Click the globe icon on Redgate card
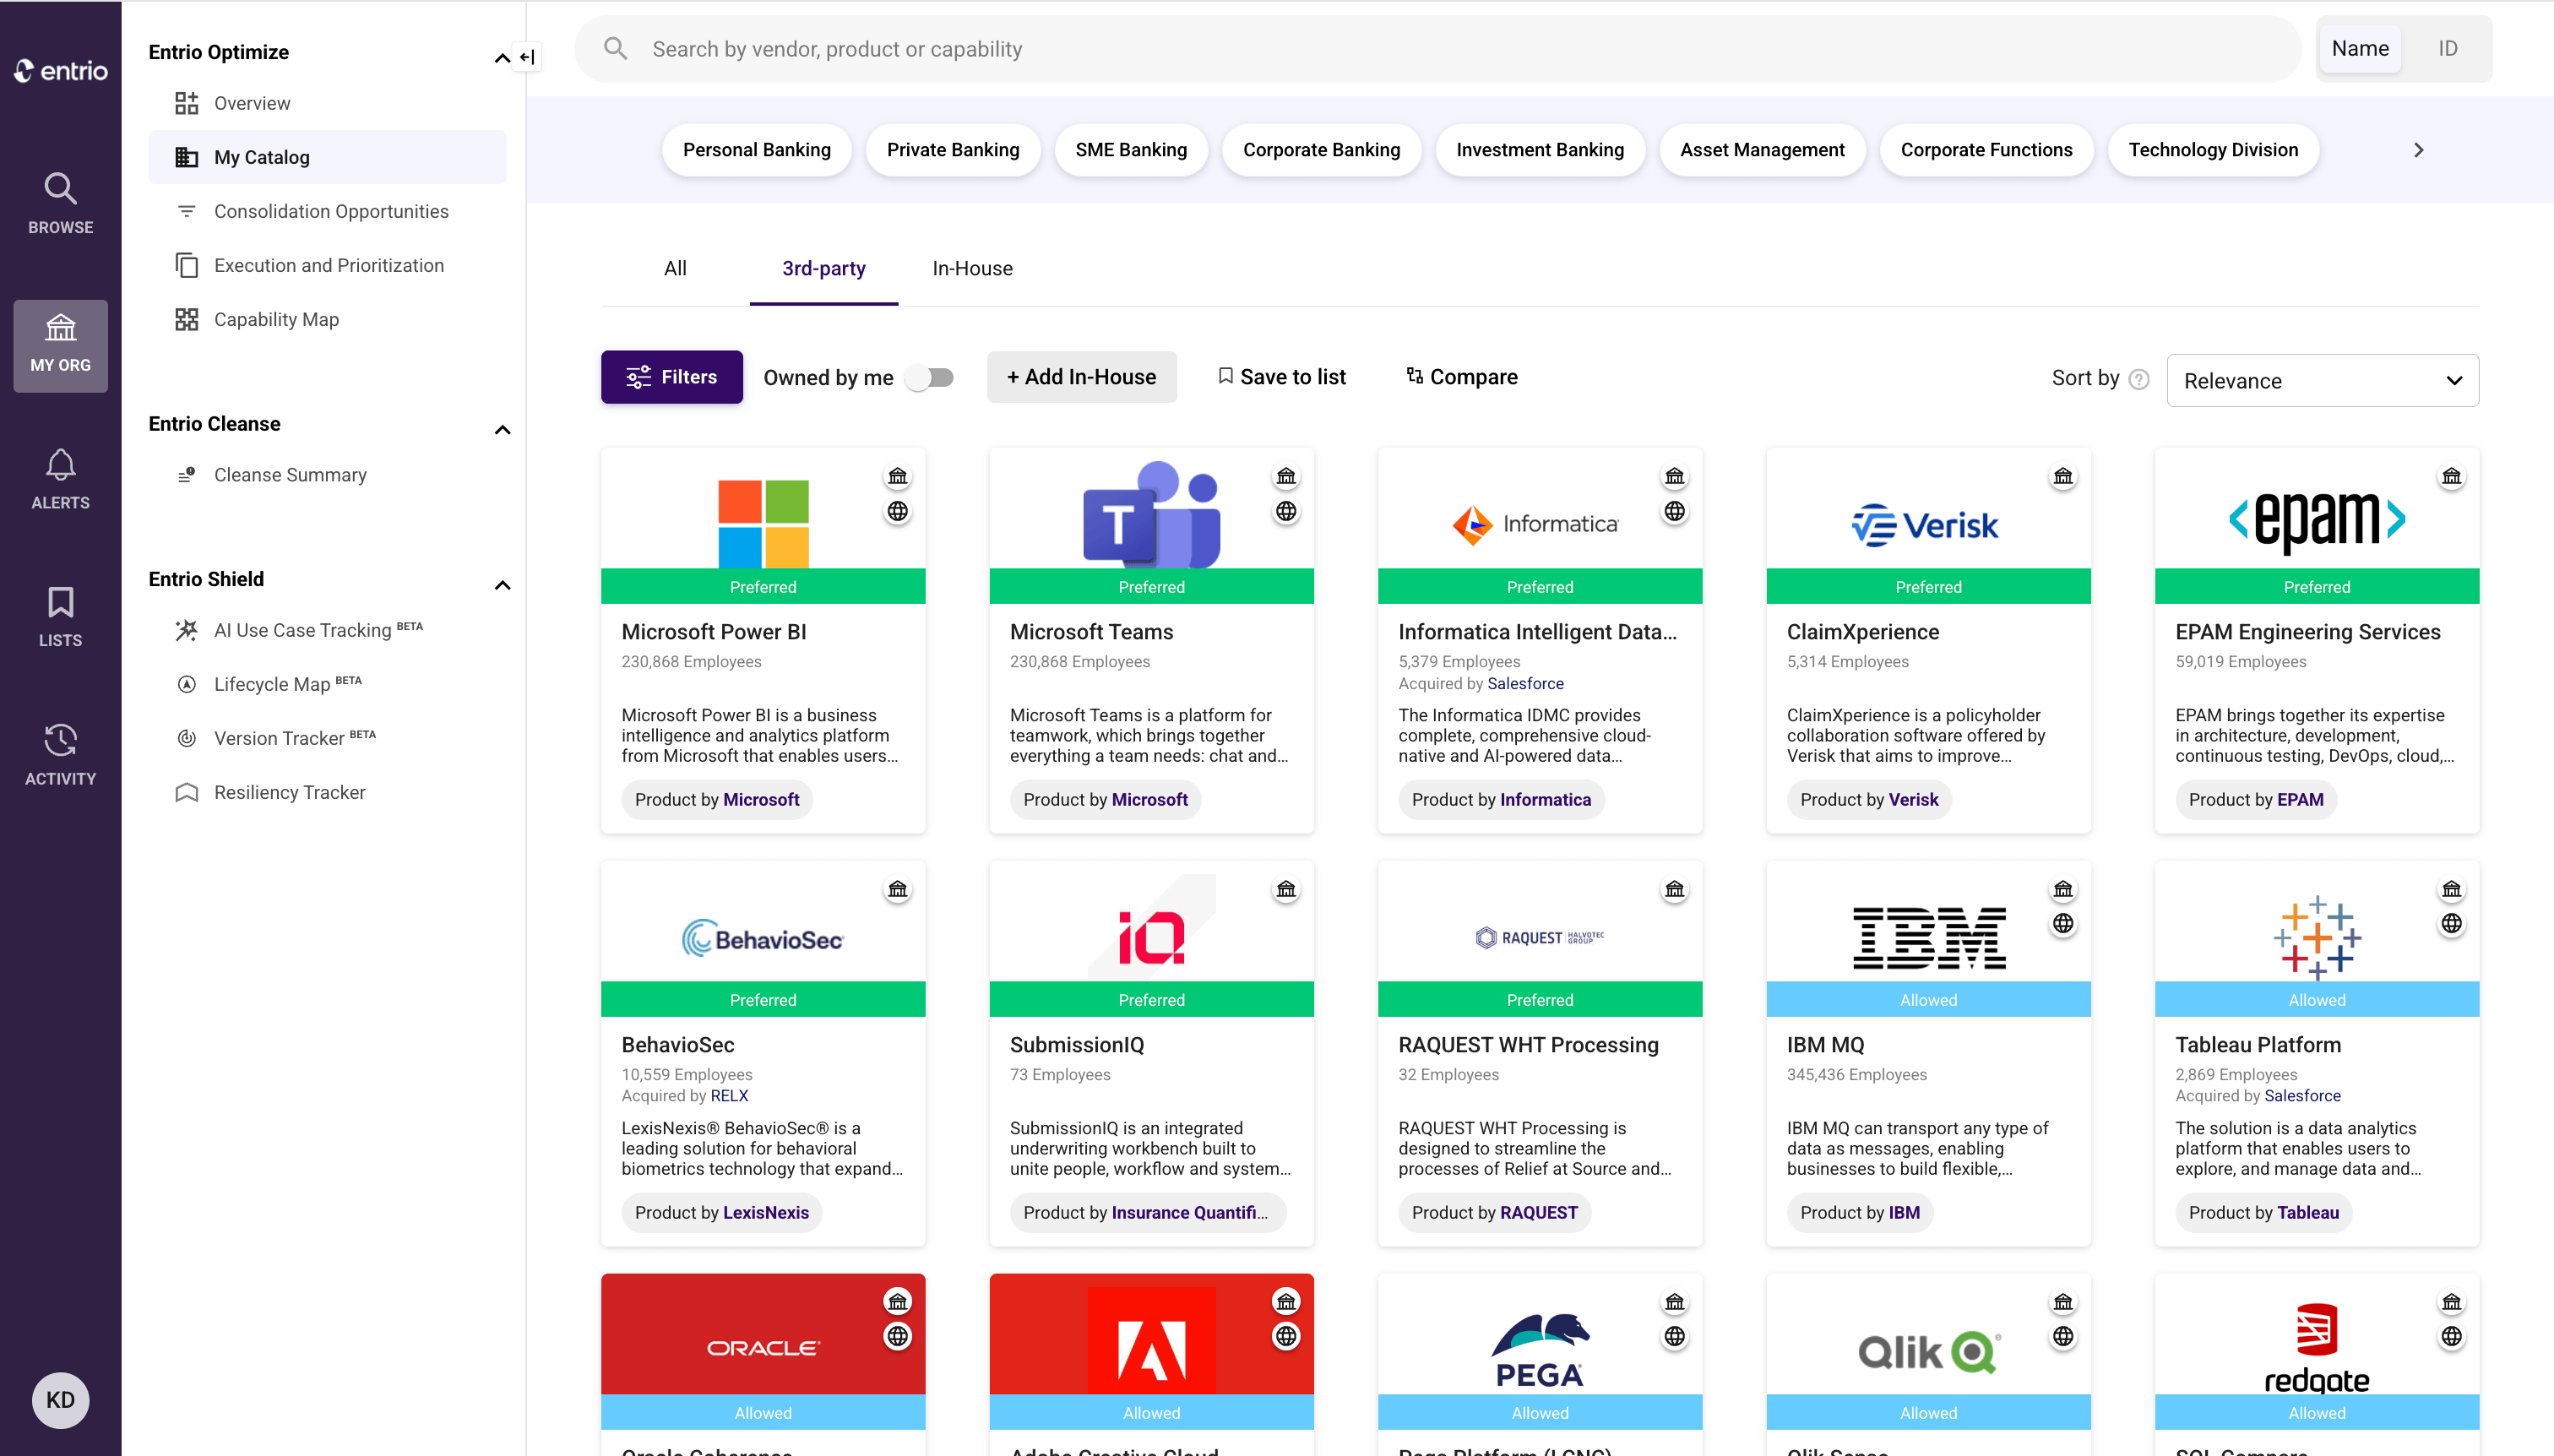Image resolution: width=2554 pixels, height=1456 pixels. (2451, 1336)
